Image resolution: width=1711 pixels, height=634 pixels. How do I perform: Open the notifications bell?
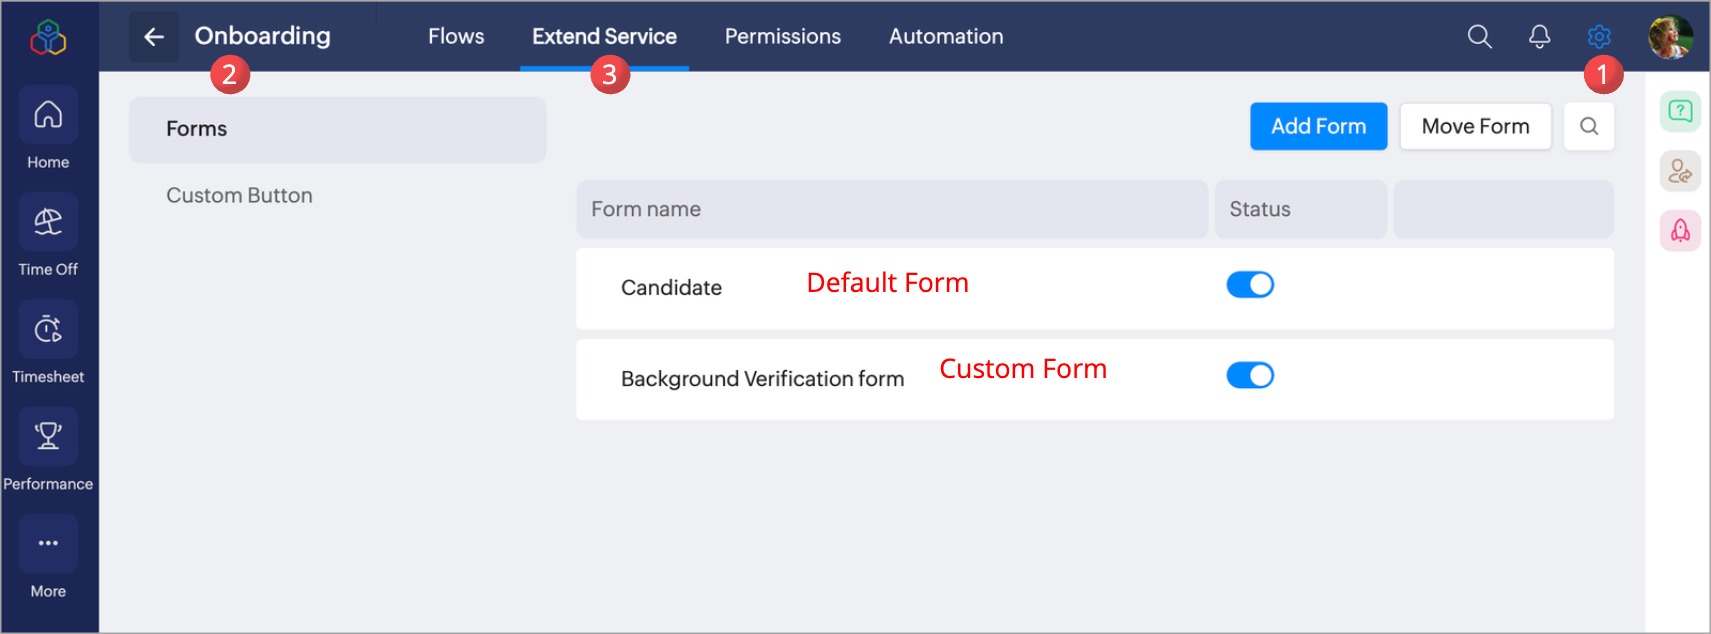(x=1539, y=37)
